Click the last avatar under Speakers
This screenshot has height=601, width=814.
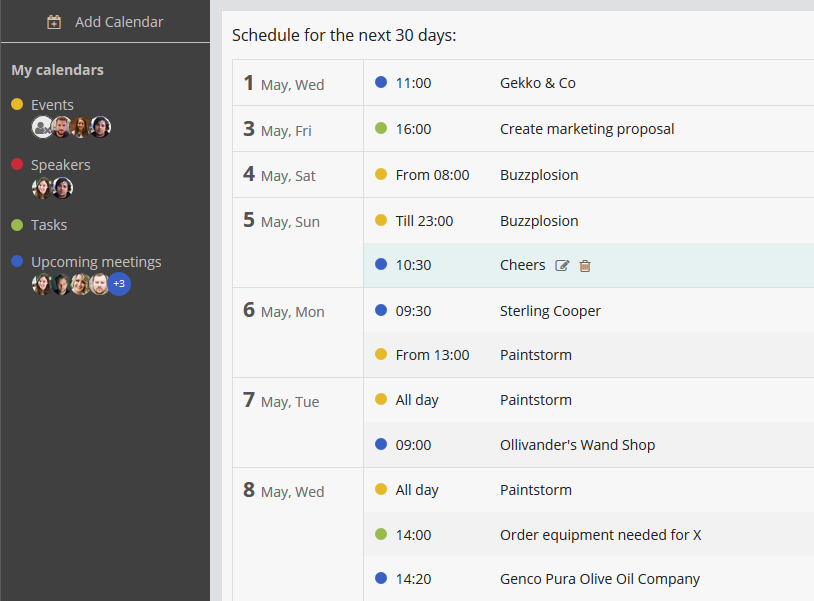coord(62,188)
